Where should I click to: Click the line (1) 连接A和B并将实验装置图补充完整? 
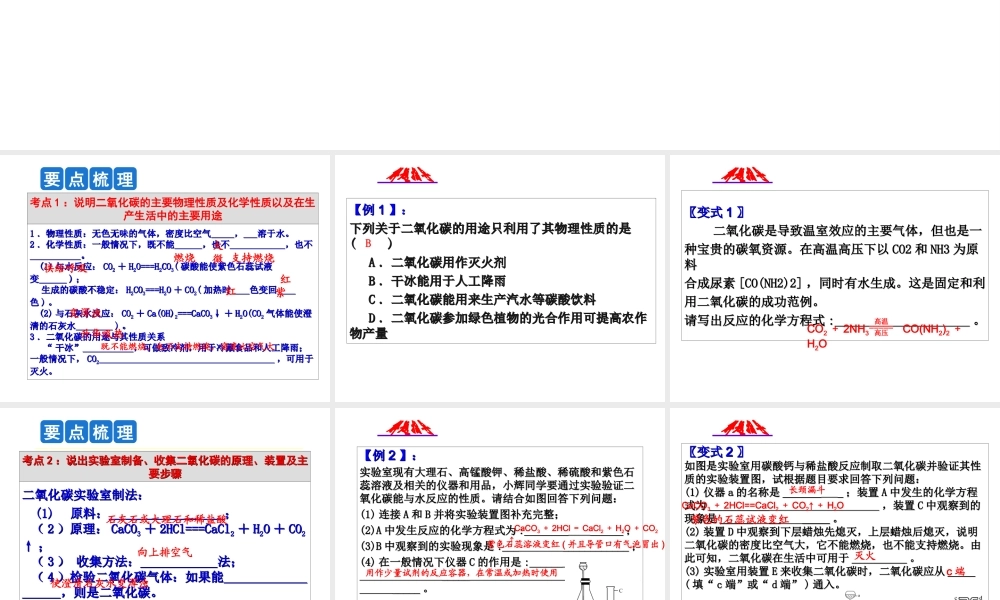click(x=459, y=514)
